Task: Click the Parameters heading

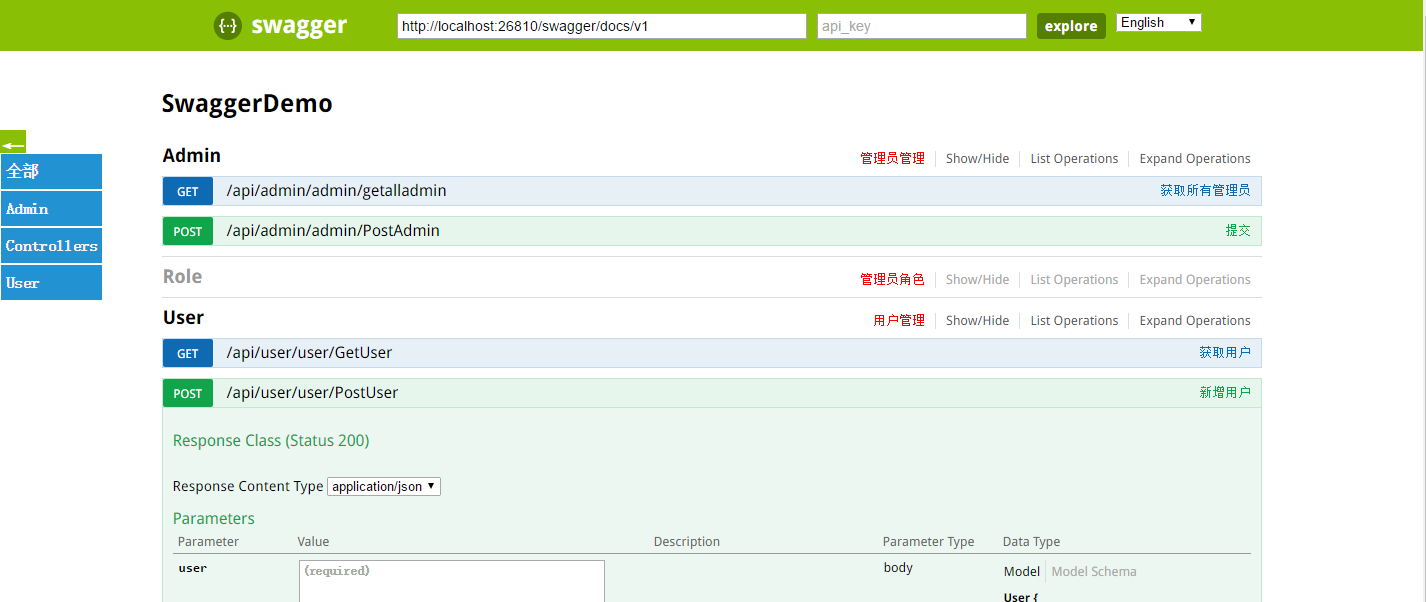Action: tap(214, 518)
